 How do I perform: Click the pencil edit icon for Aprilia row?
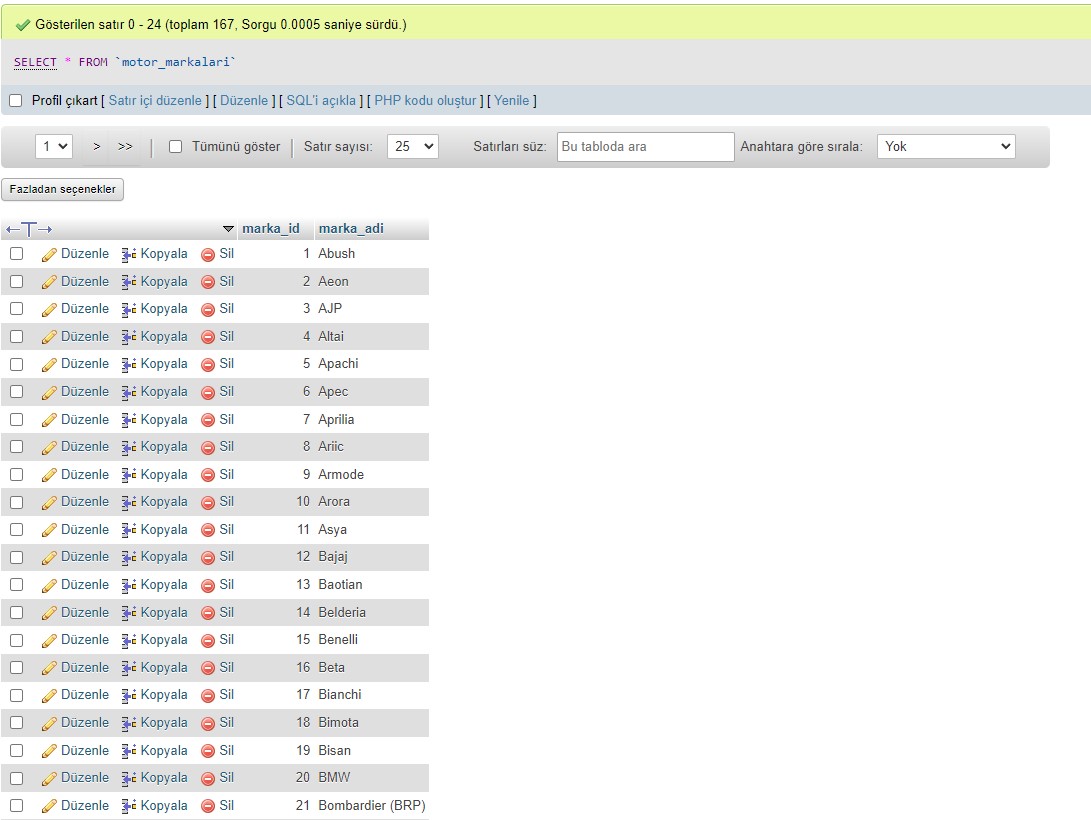point(49,420)
